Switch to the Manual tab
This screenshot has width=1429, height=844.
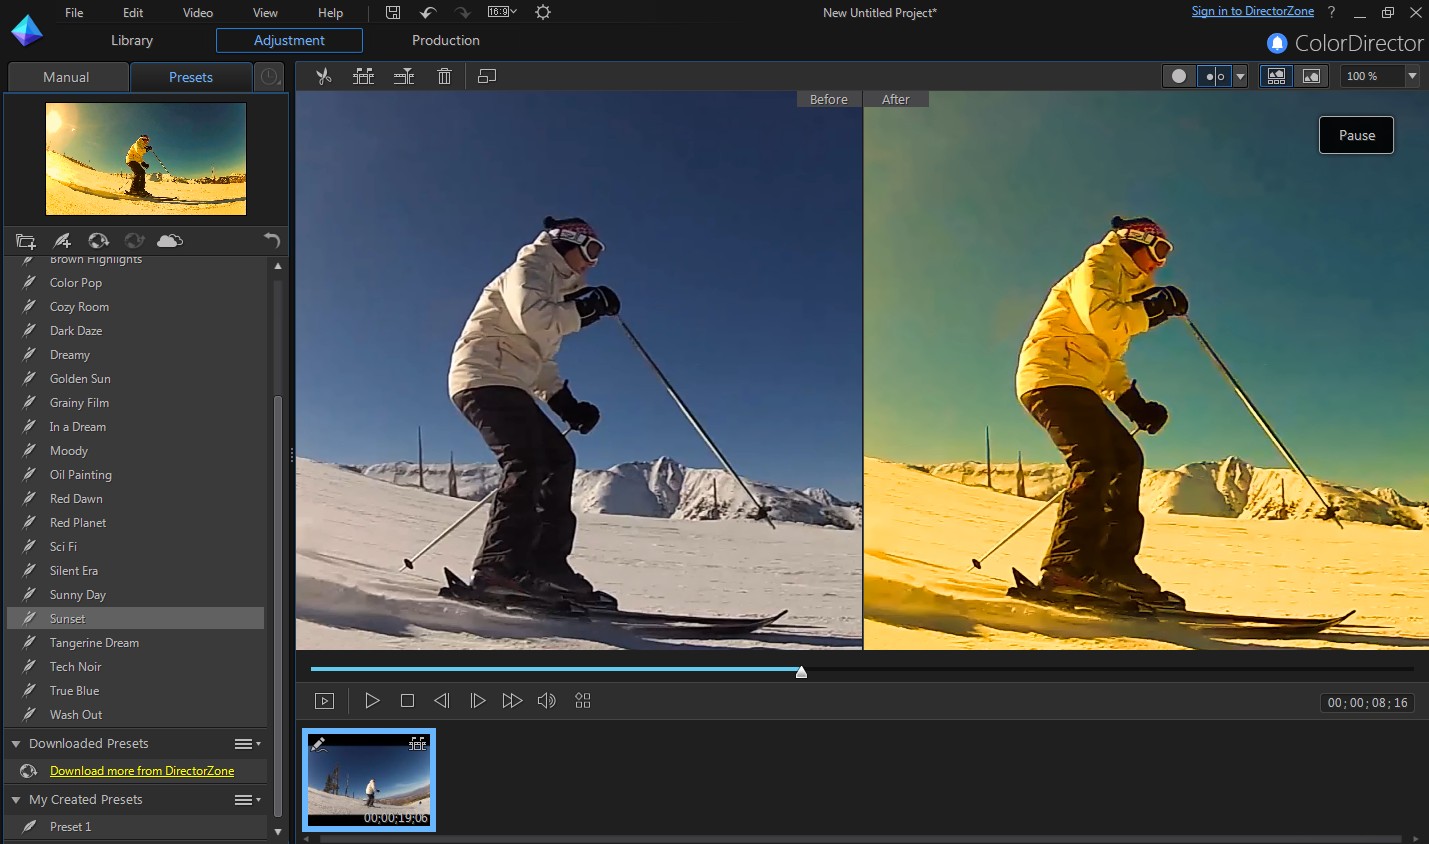66,77
